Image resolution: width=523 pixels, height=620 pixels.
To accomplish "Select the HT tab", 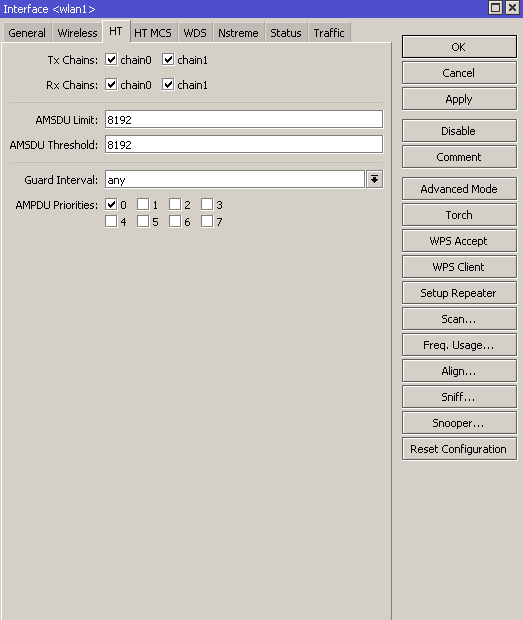I will click(115, 31).
